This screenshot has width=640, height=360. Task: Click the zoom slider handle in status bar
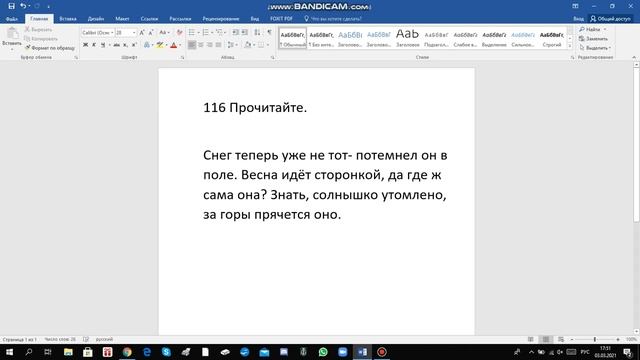[595, 339]
